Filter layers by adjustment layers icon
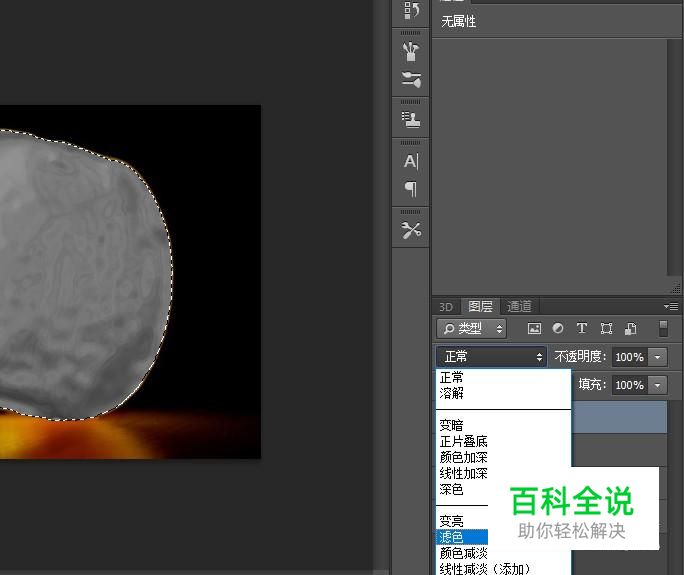 (x=558, y=328)
